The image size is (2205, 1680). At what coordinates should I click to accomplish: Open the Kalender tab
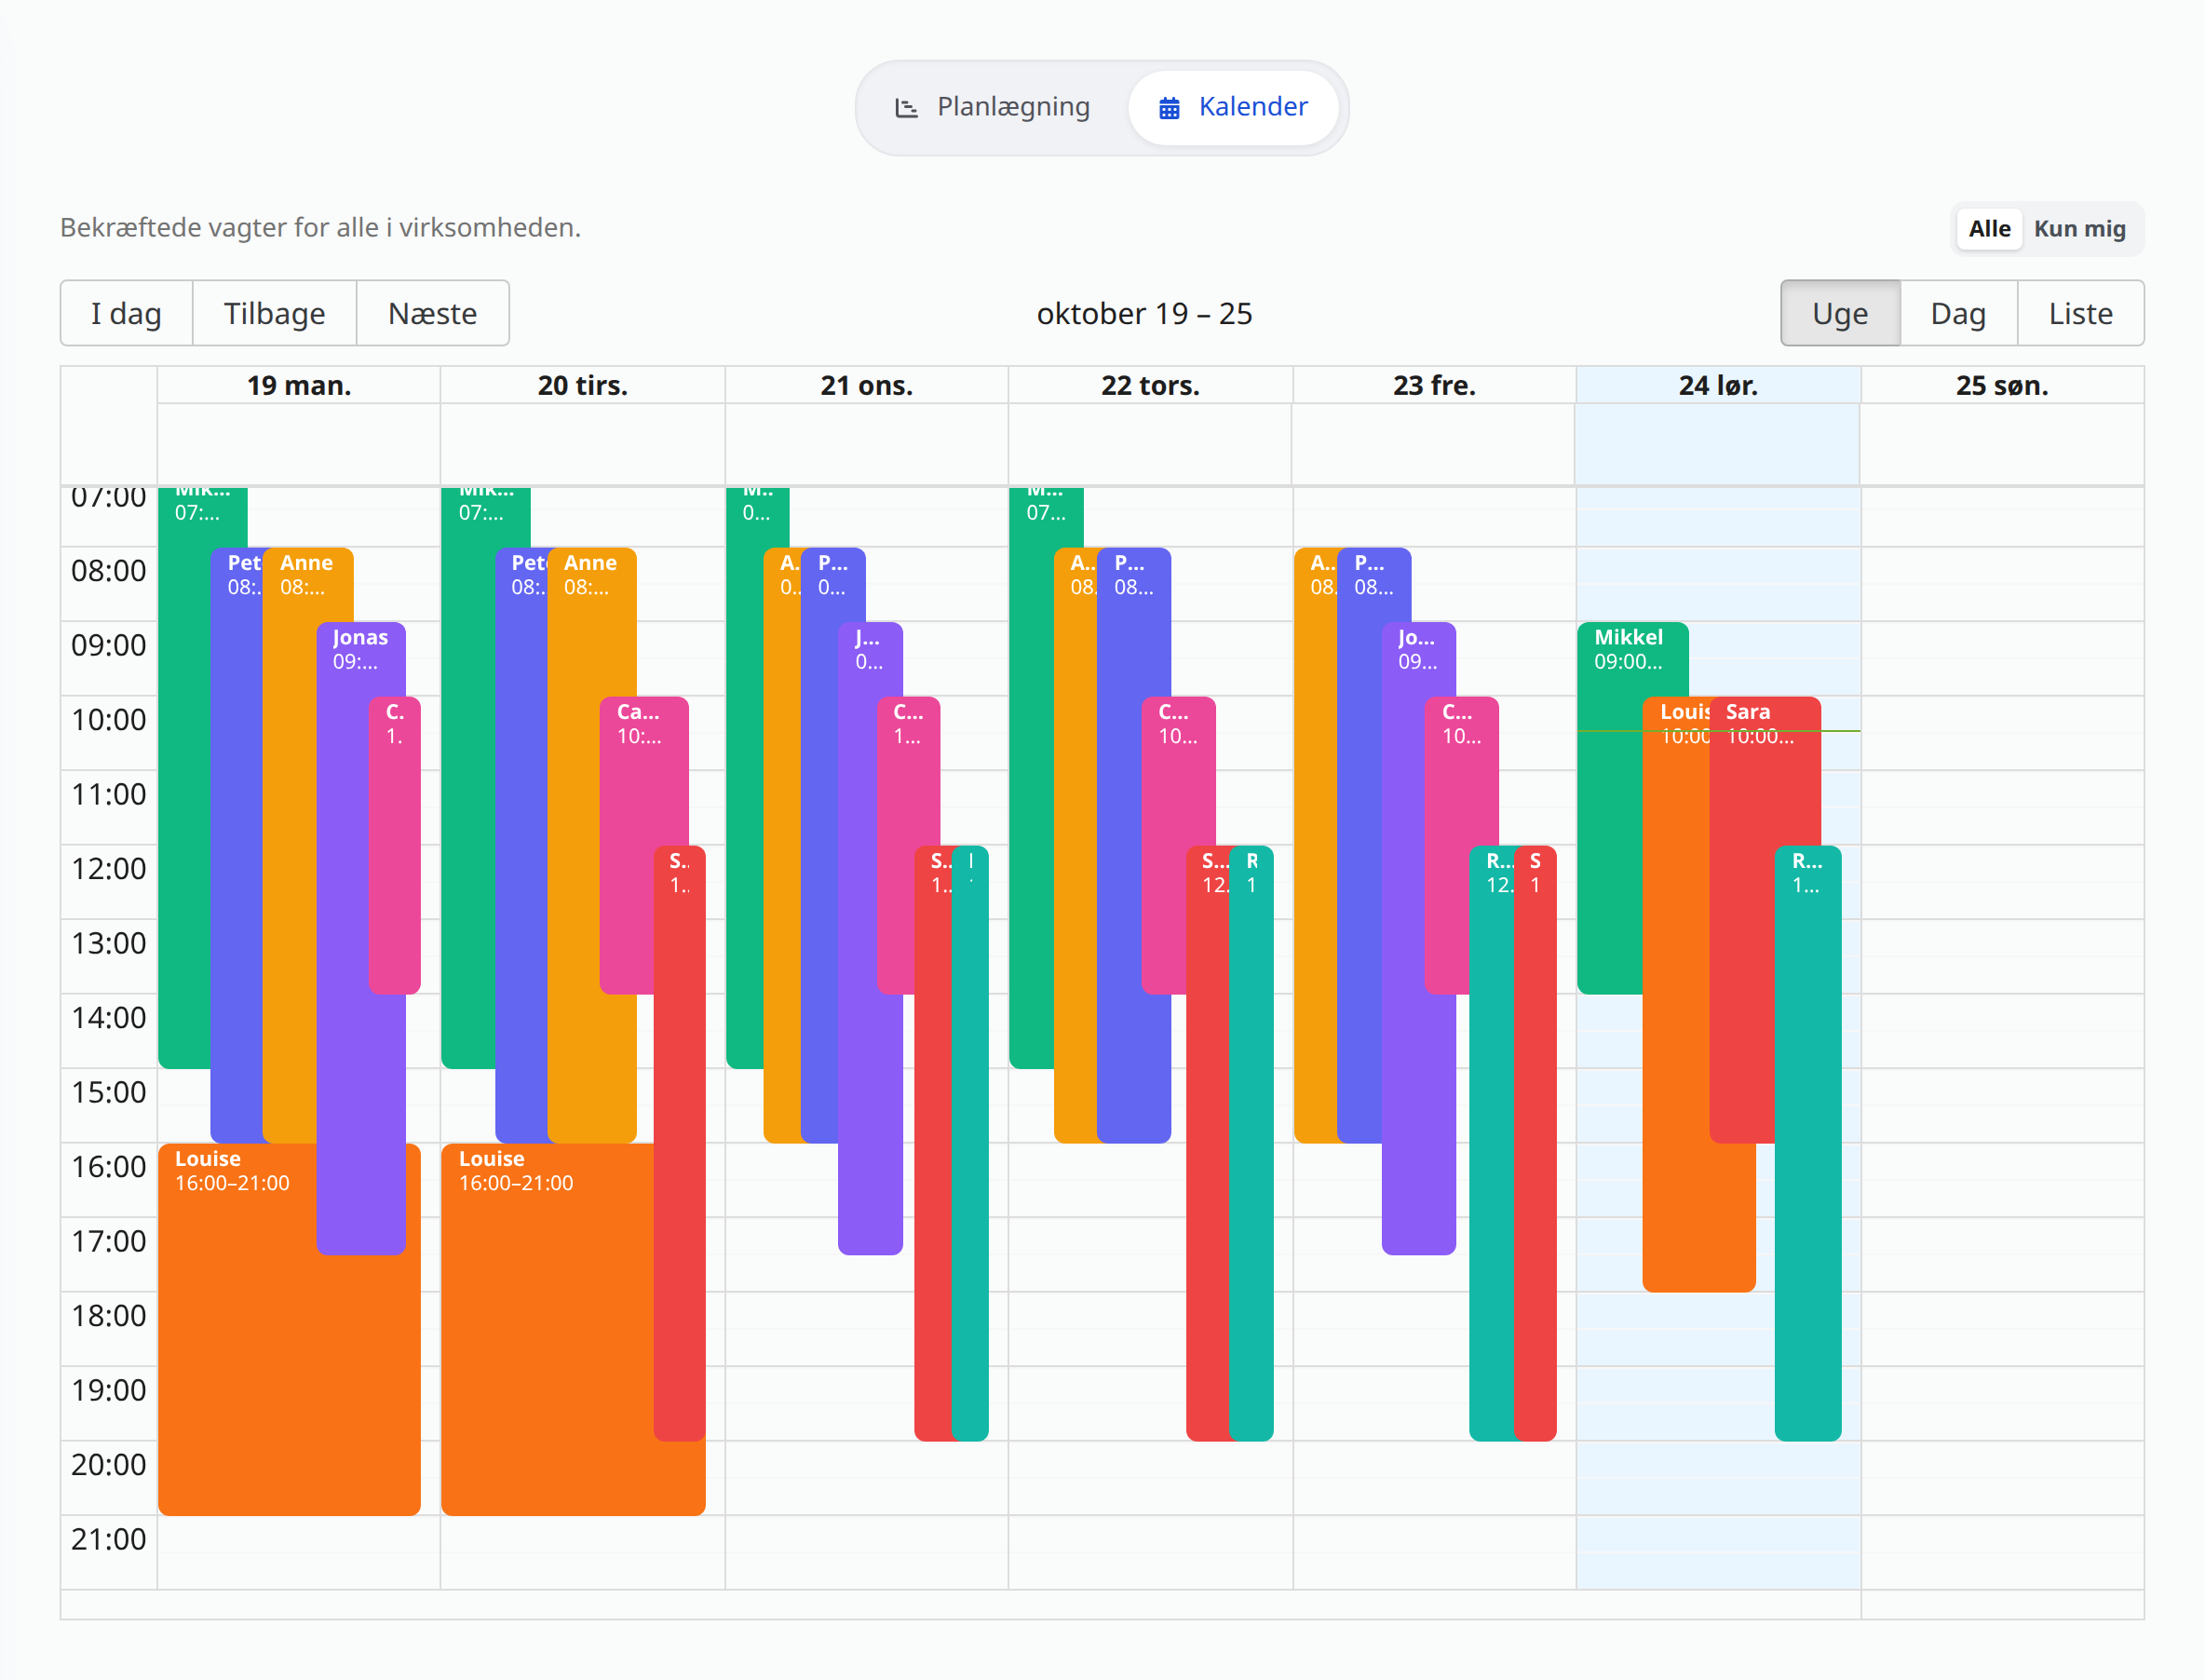click(x=1233, y=107)
